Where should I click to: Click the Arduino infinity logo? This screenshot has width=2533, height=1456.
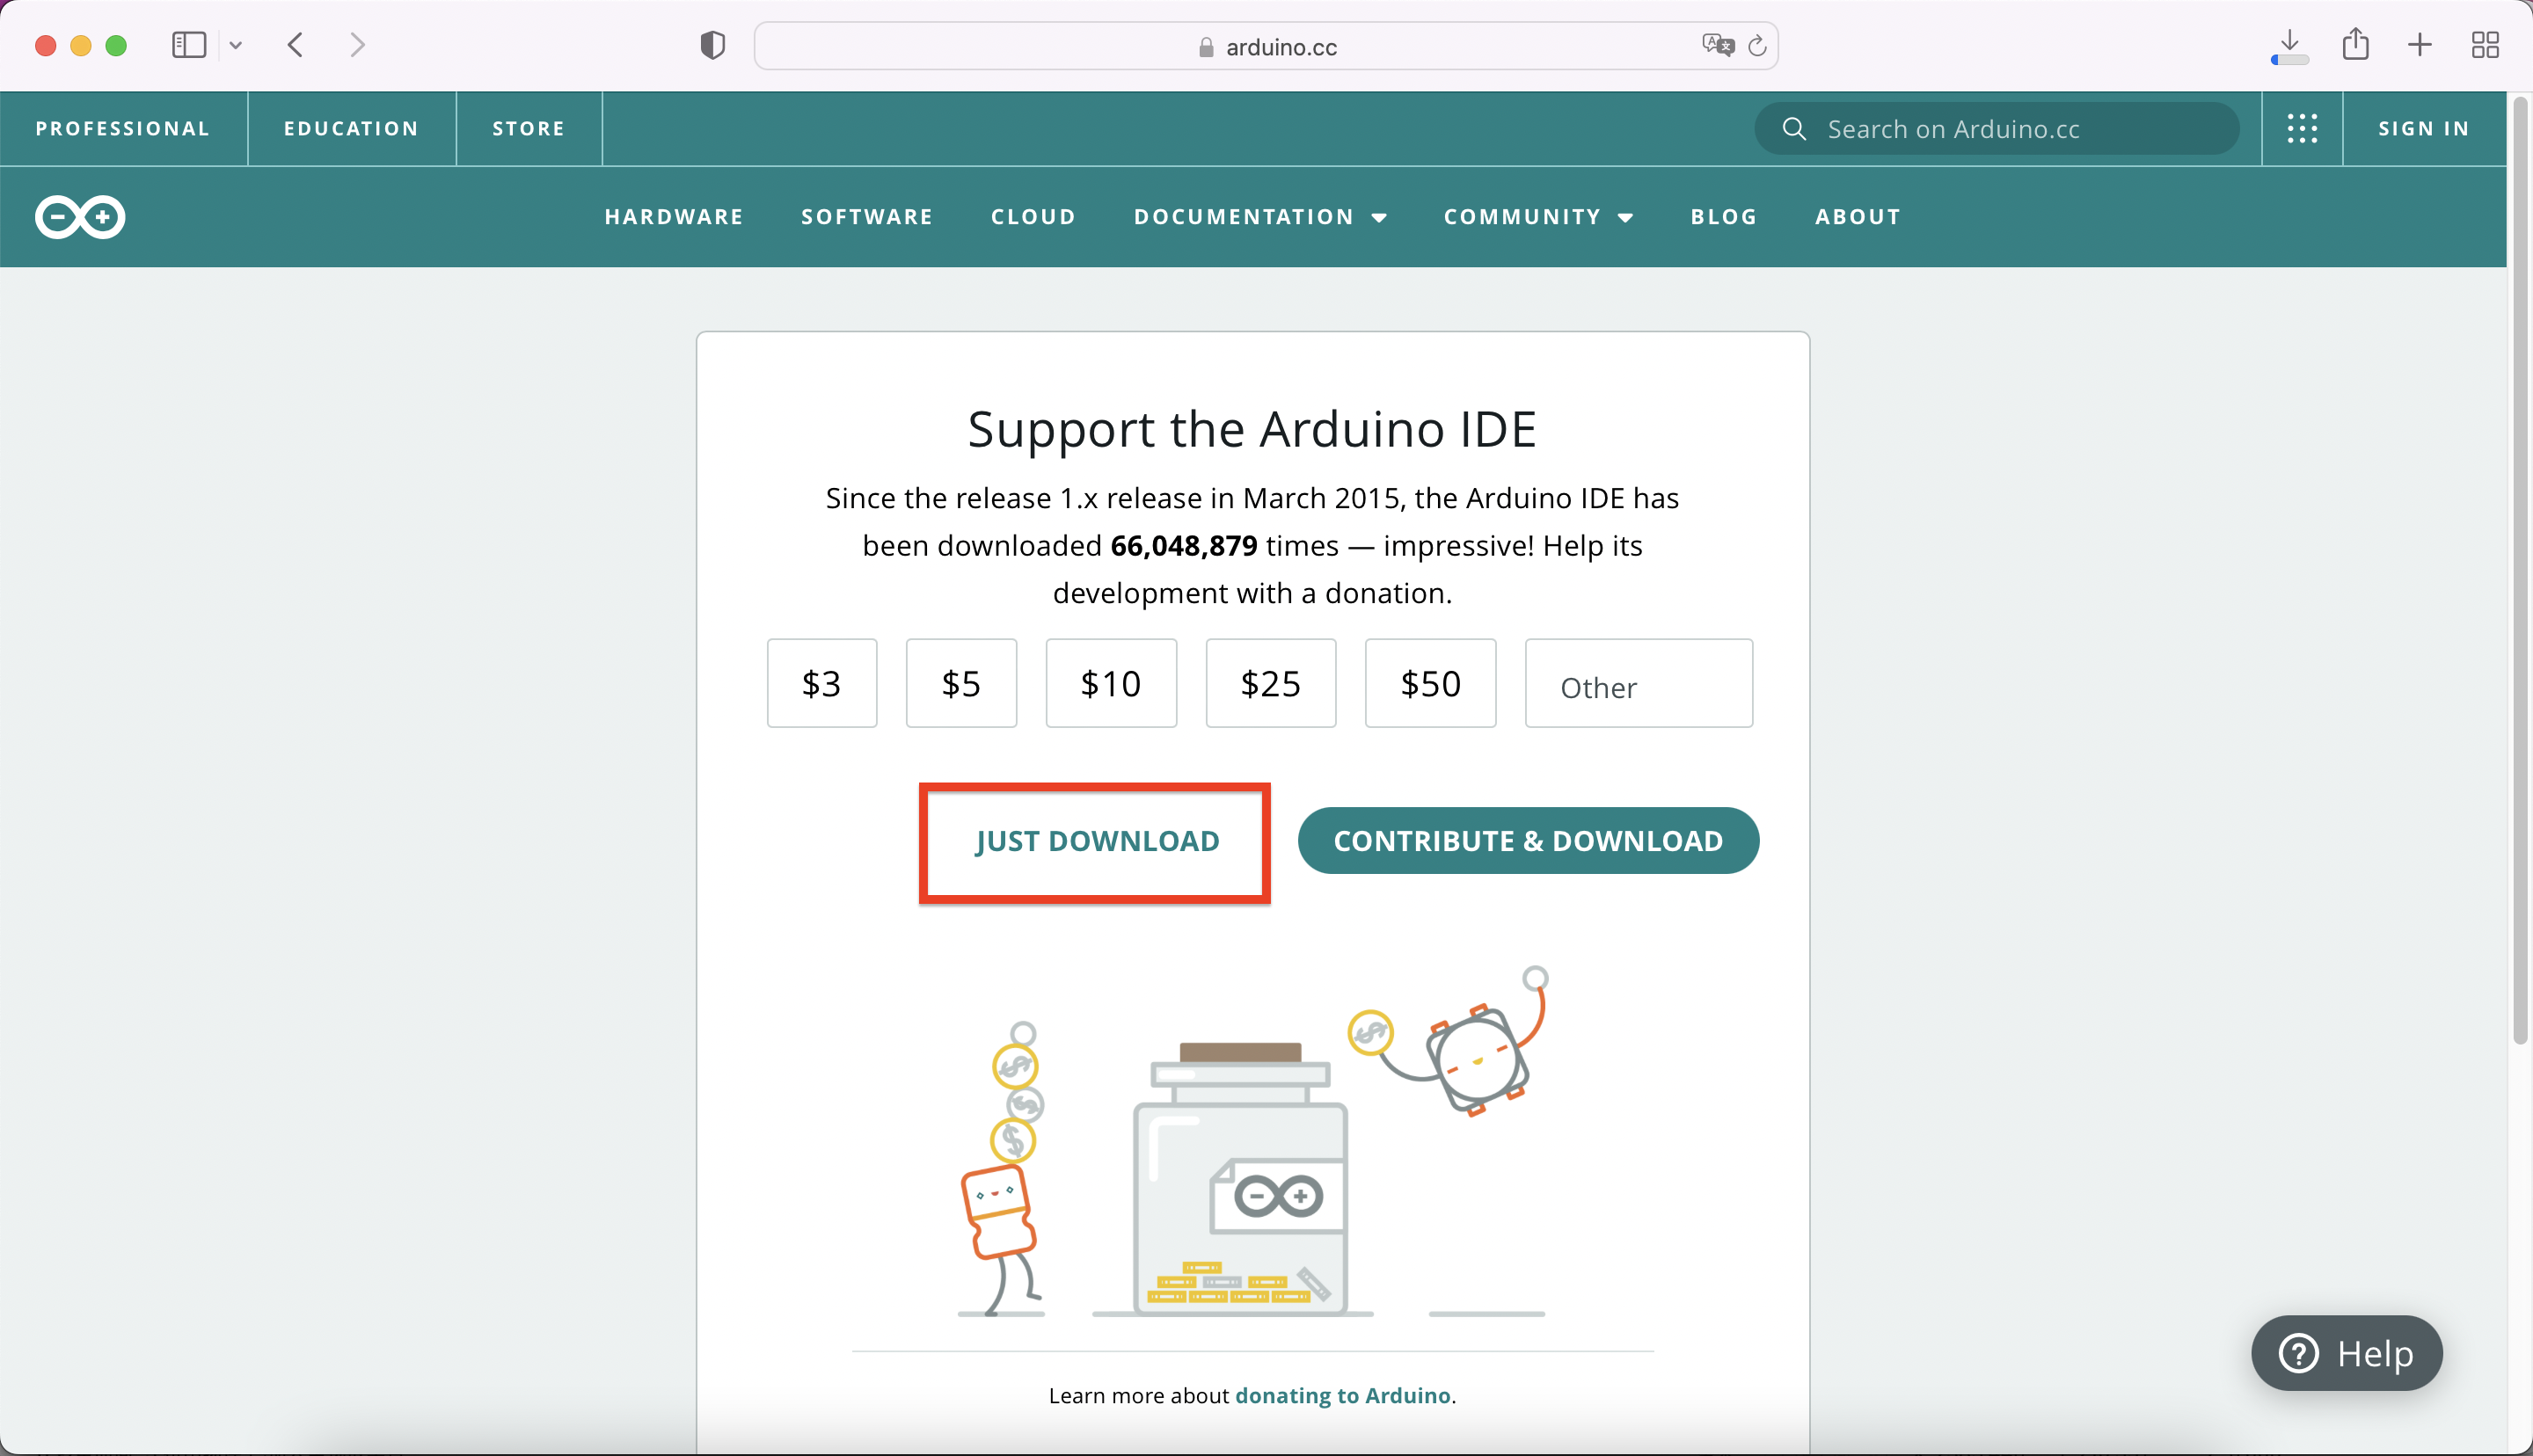80,217
